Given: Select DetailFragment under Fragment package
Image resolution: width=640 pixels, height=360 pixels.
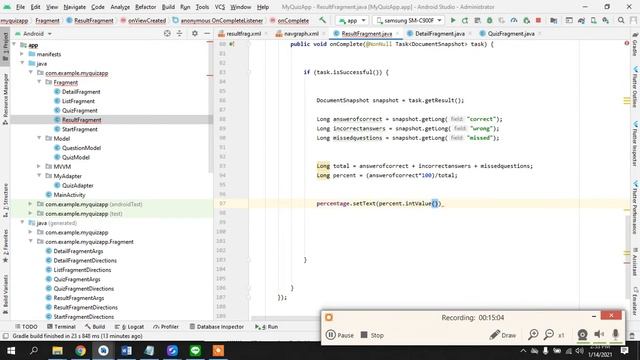Looking at the screenshot, I should [81, 91].
